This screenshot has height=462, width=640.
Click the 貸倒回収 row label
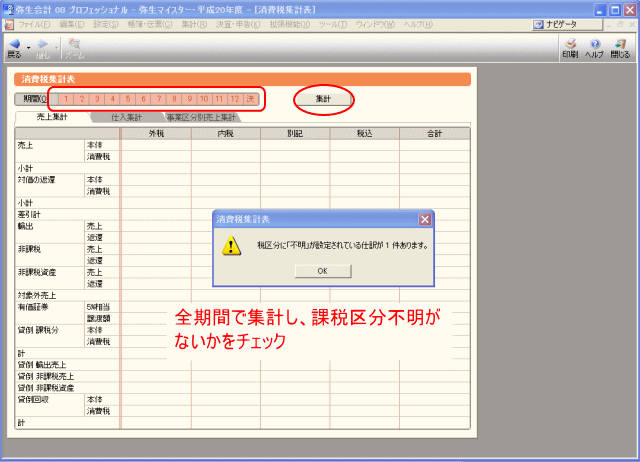point(33,400)
